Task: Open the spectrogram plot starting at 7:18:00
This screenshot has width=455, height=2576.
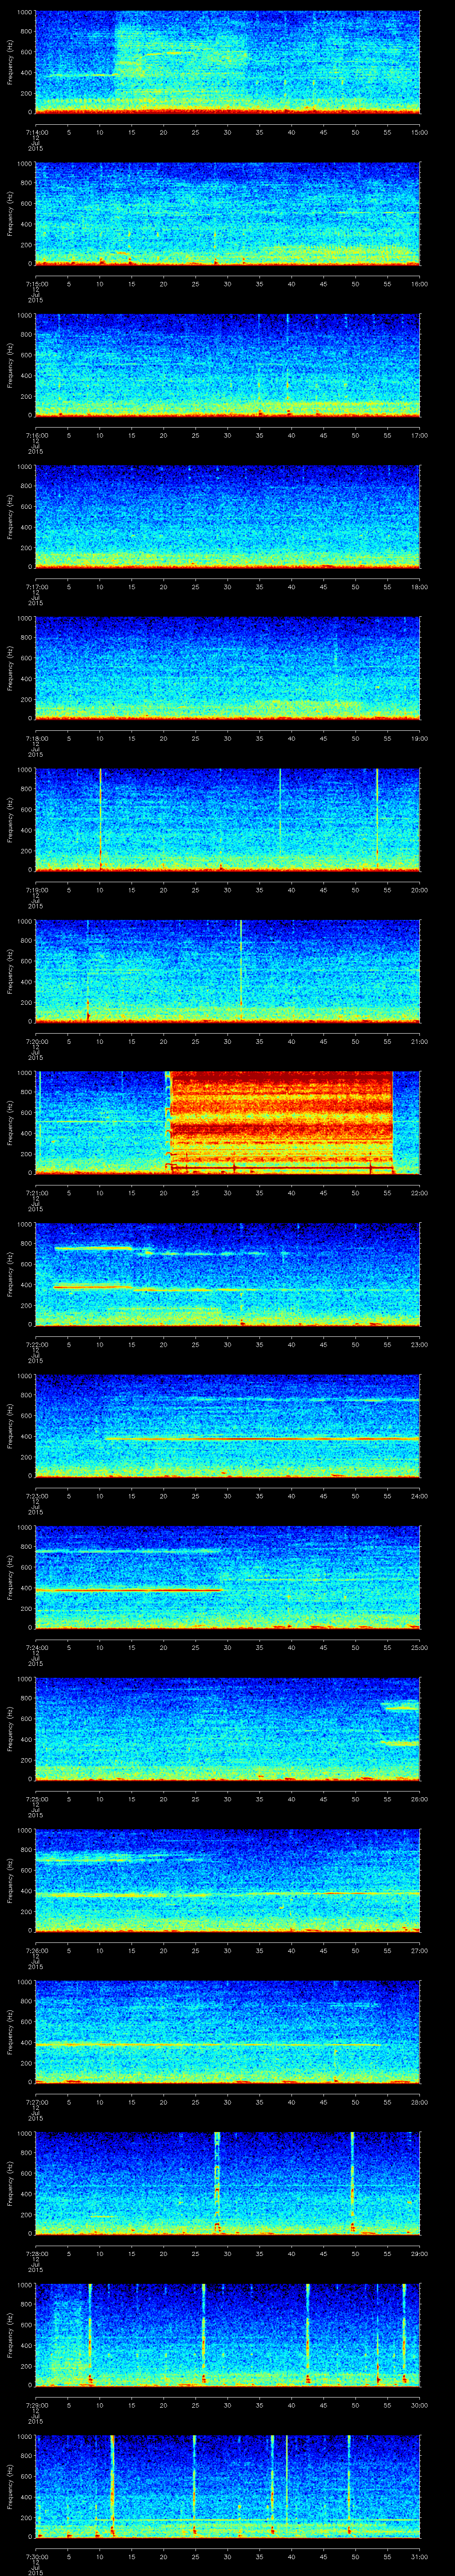Action: [x=228, y=668]
